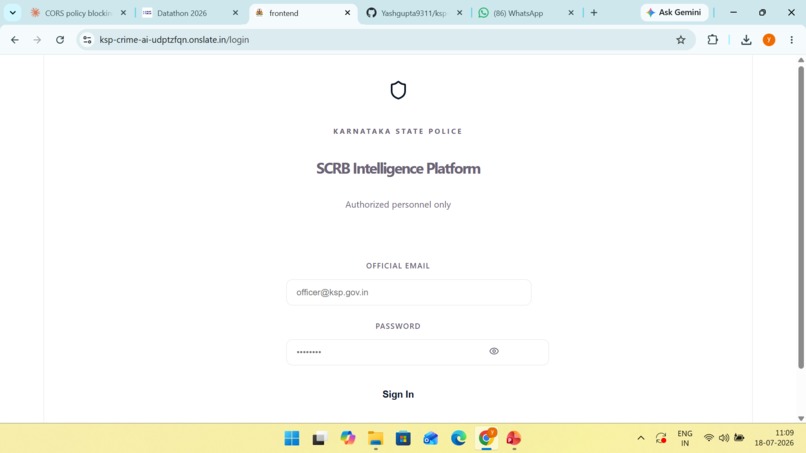
Task: Open the Windows Start menu
Action: [291, 438]
